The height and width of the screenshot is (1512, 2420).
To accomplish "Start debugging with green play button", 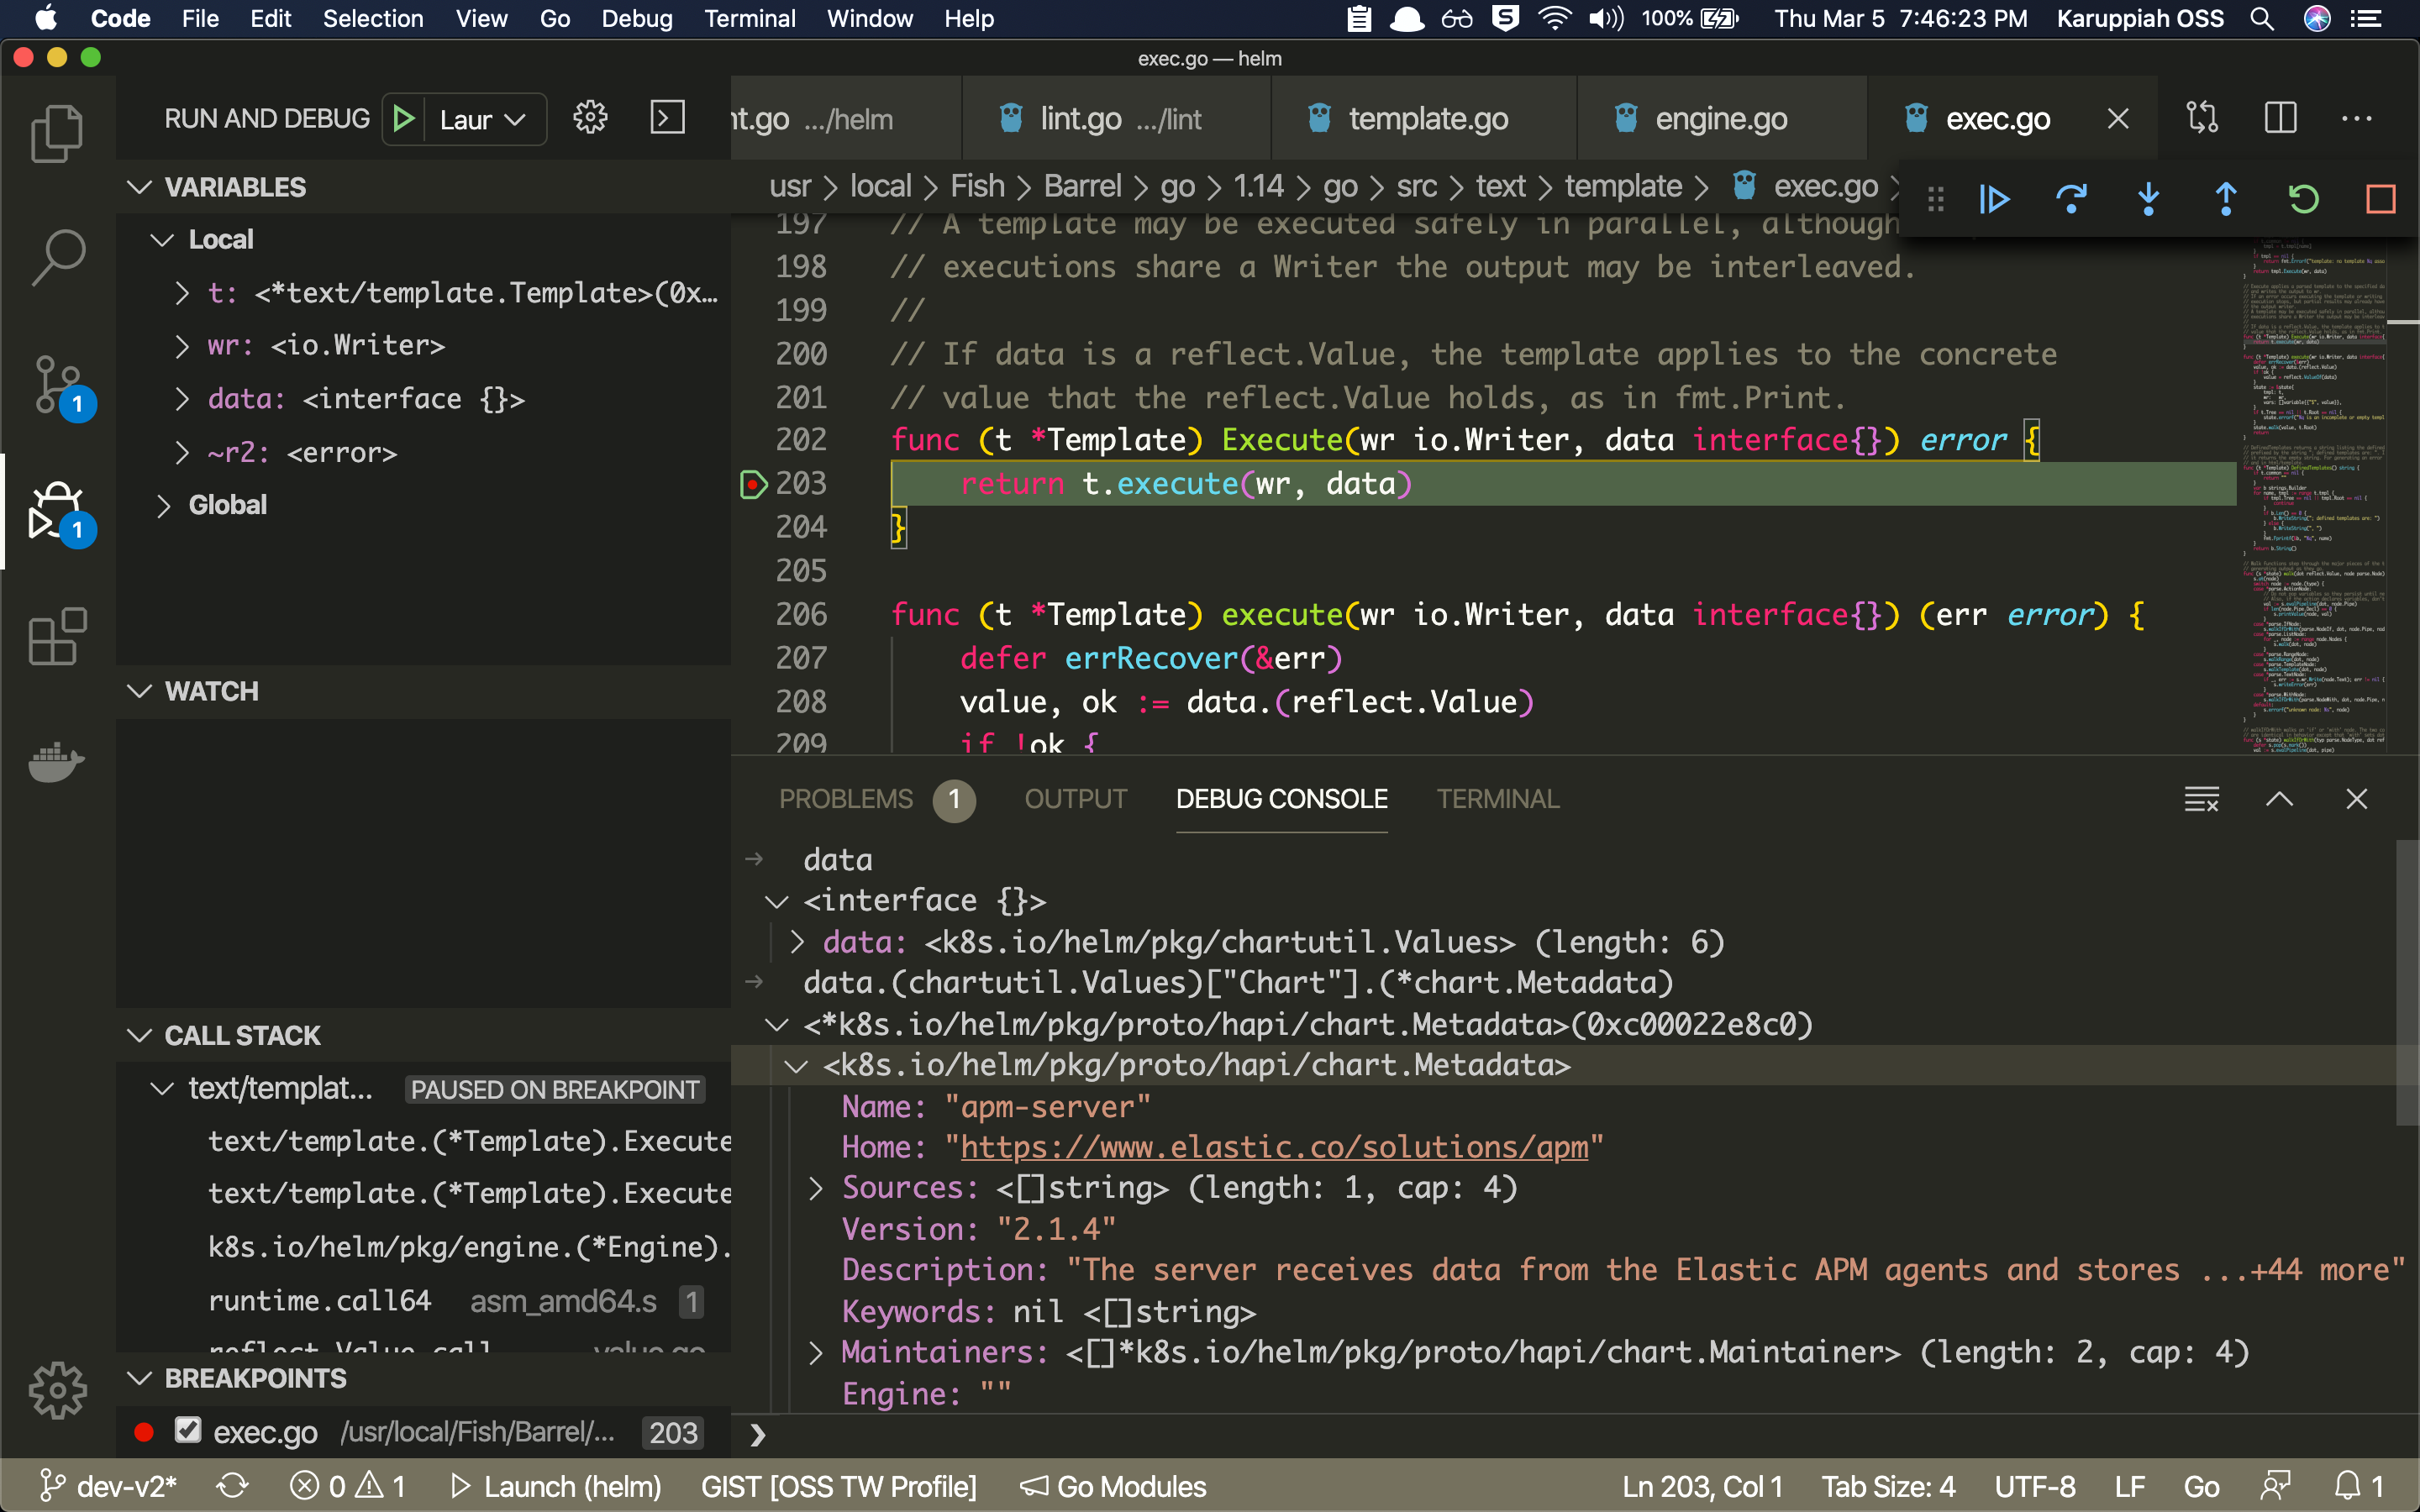I will coord(404,119).
